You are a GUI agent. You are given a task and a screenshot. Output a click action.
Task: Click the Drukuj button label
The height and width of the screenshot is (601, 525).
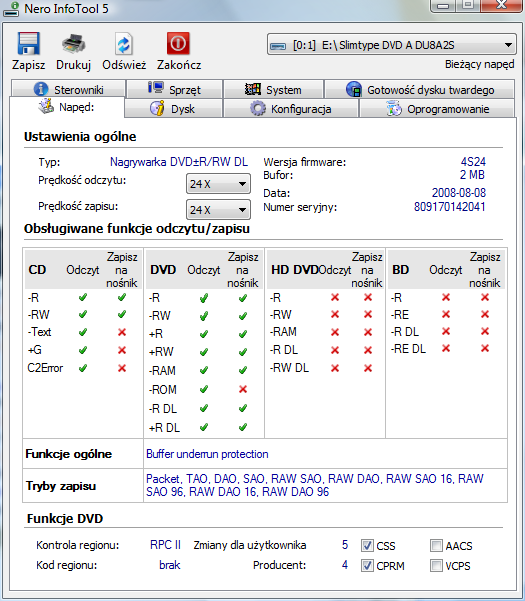pyautogui.click(x=74, y=65)
